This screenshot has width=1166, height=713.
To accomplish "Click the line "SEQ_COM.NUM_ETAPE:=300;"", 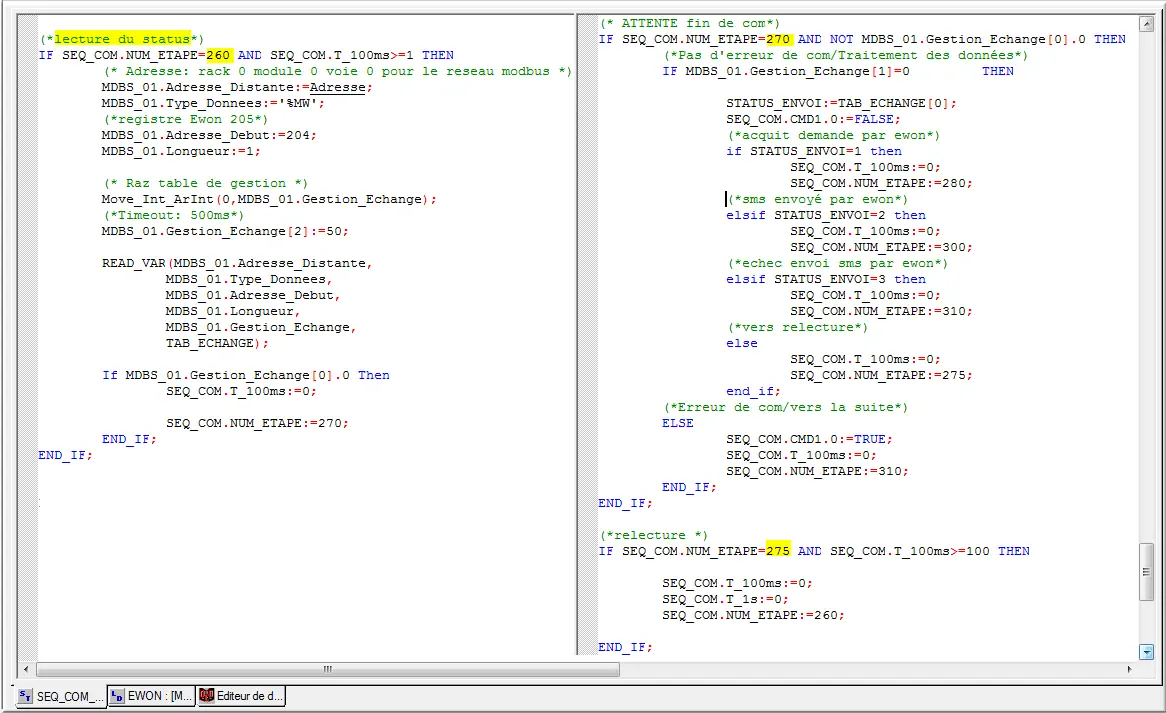I will (x=881, y=247).
